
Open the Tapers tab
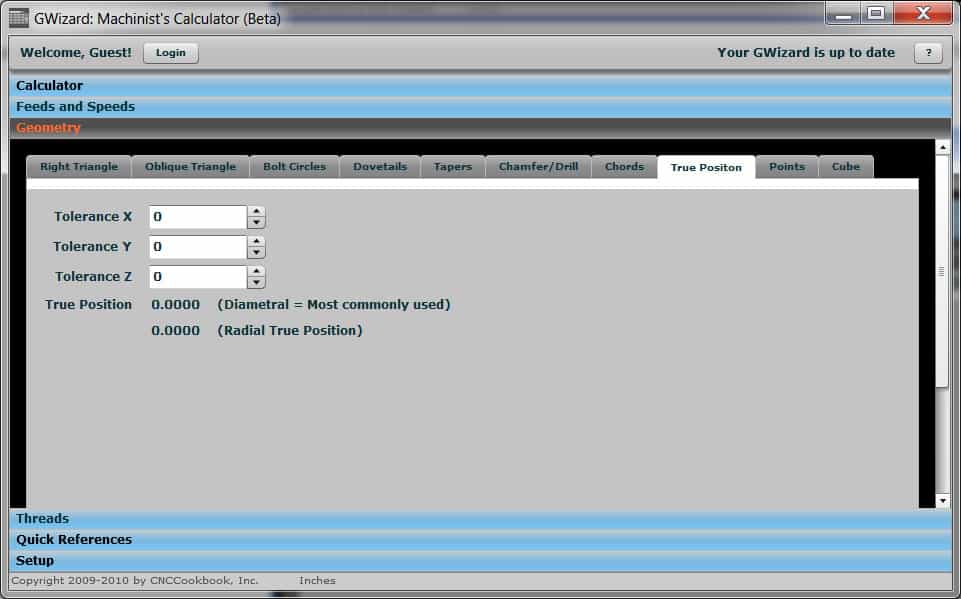452,166
